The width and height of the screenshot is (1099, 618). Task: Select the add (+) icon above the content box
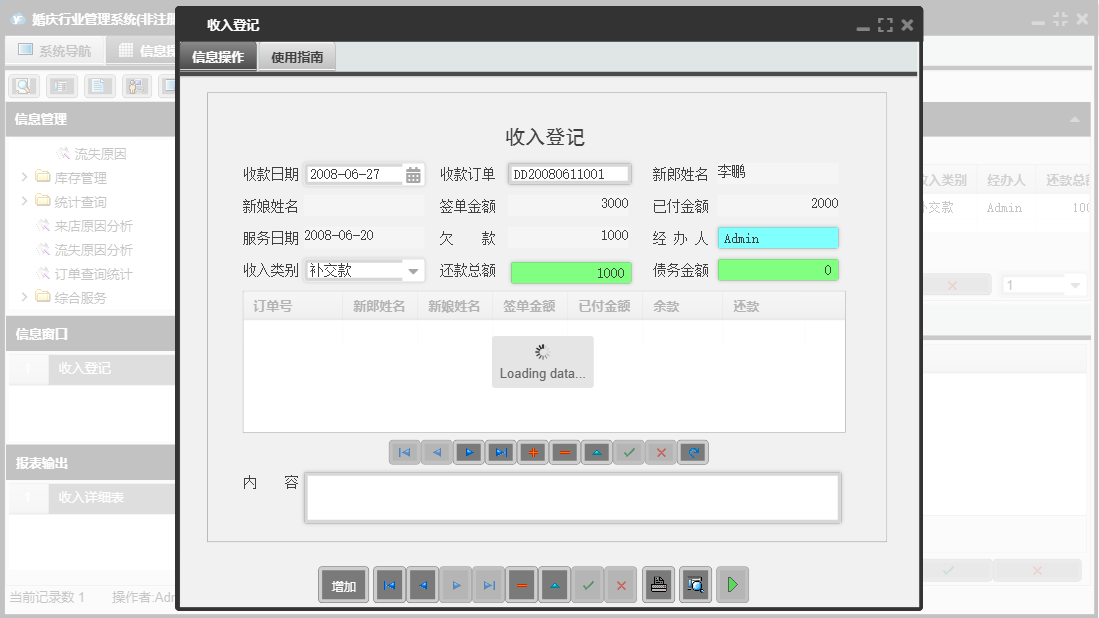pos(532,452)
